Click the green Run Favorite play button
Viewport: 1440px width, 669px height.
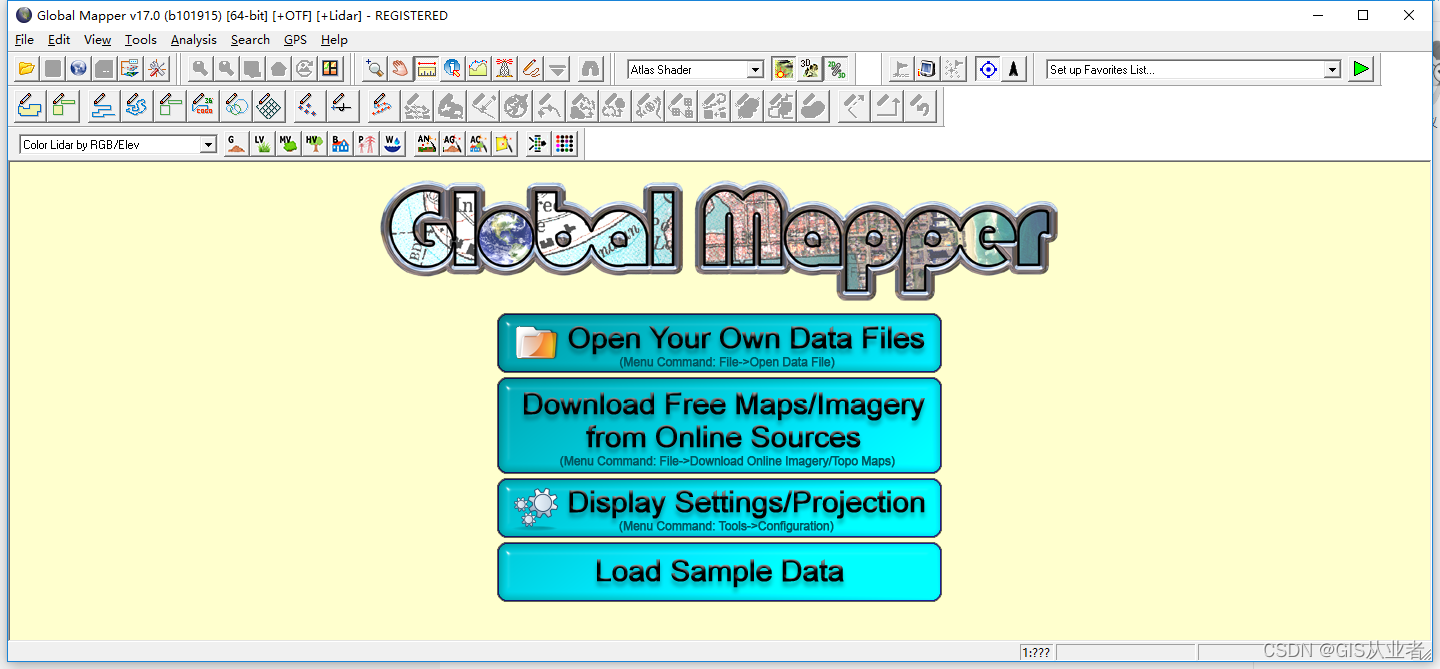pyautogui.click(x=1361, y=69)
